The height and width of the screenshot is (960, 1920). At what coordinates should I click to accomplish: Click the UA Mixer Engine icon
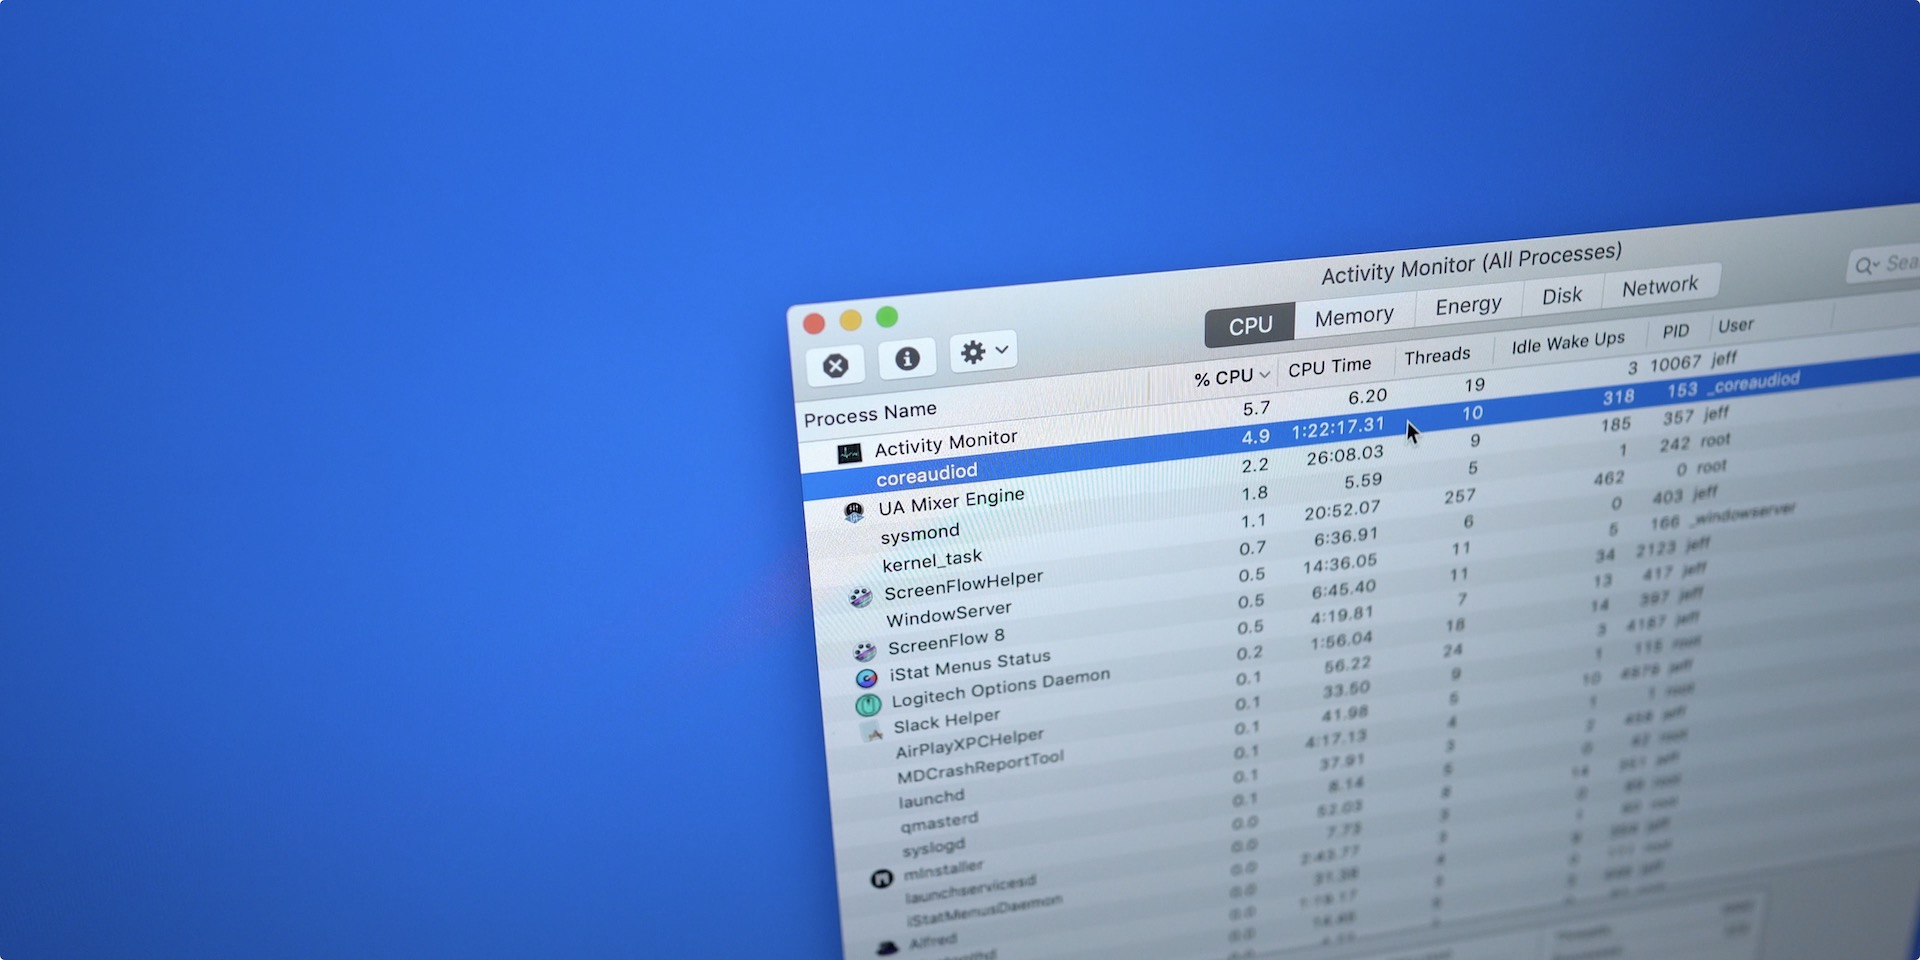coord(854,513)
